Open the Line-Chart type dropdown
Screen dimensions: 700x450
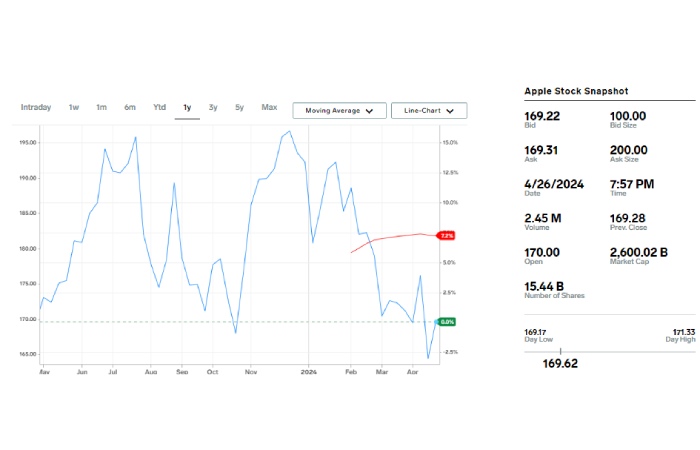429,111
